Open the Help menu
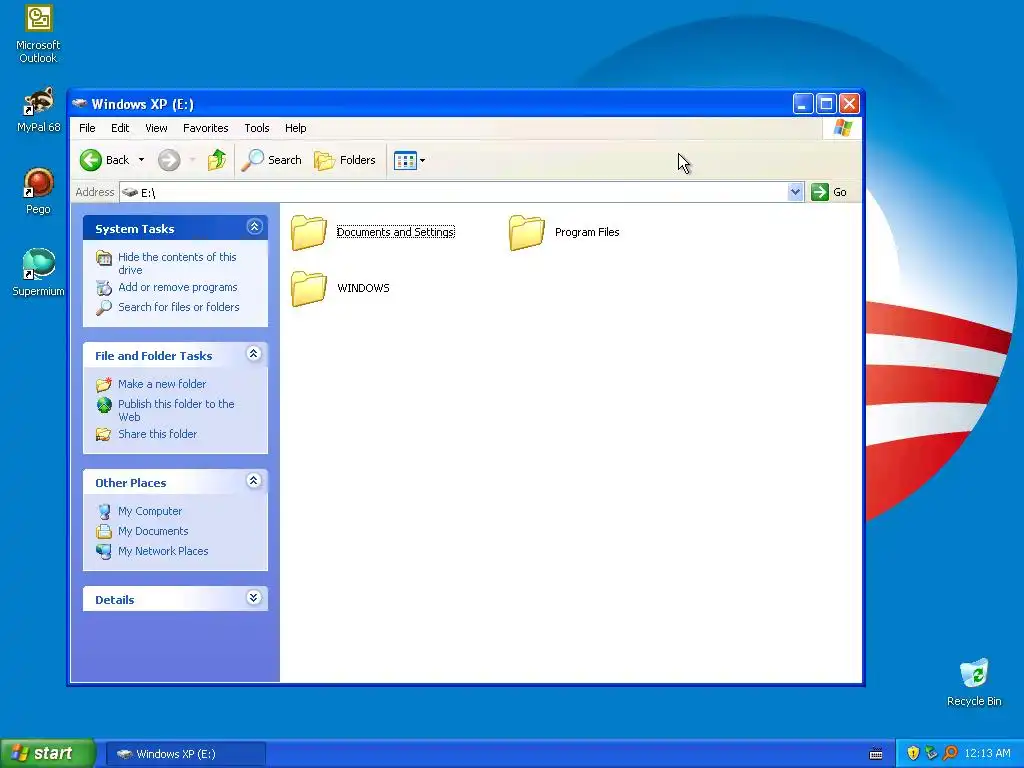This screenshot has width=1024, height=768. 295,128
